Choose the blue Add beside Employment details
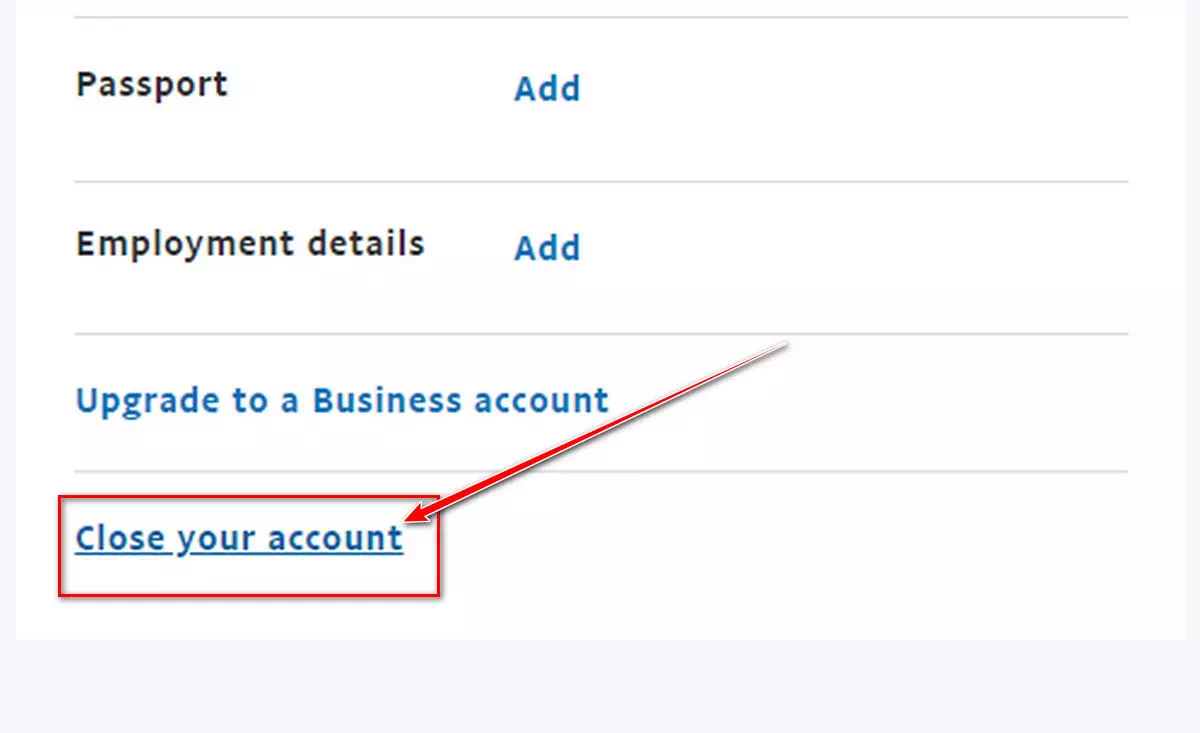1200x733 pixels. coord(547,248)
